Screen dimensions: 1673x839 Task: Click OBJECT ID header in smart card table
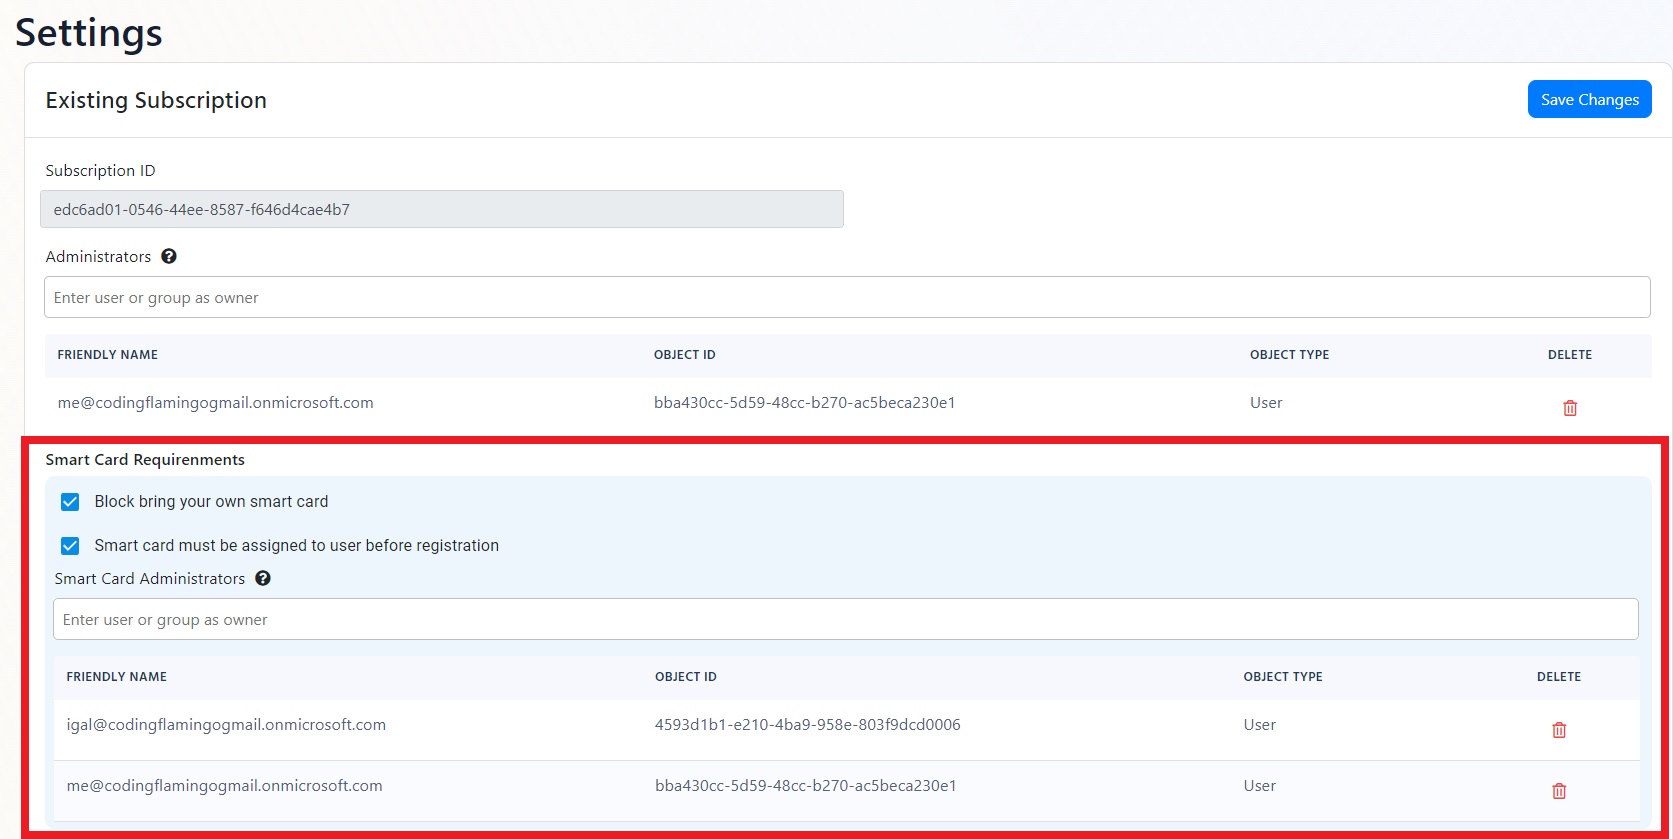[x=685, y=677]
